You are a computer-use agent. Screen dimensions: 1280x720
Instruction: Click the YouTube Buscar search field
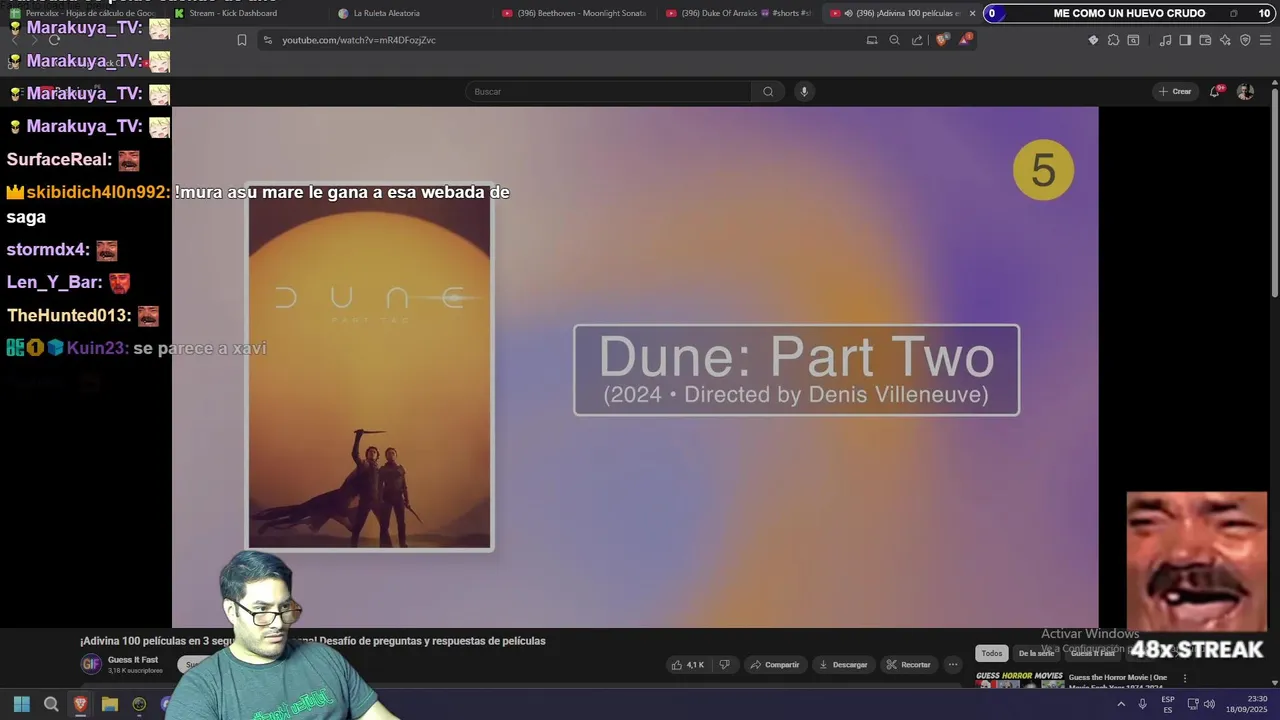pyautogui.click(x=608, y=91)
